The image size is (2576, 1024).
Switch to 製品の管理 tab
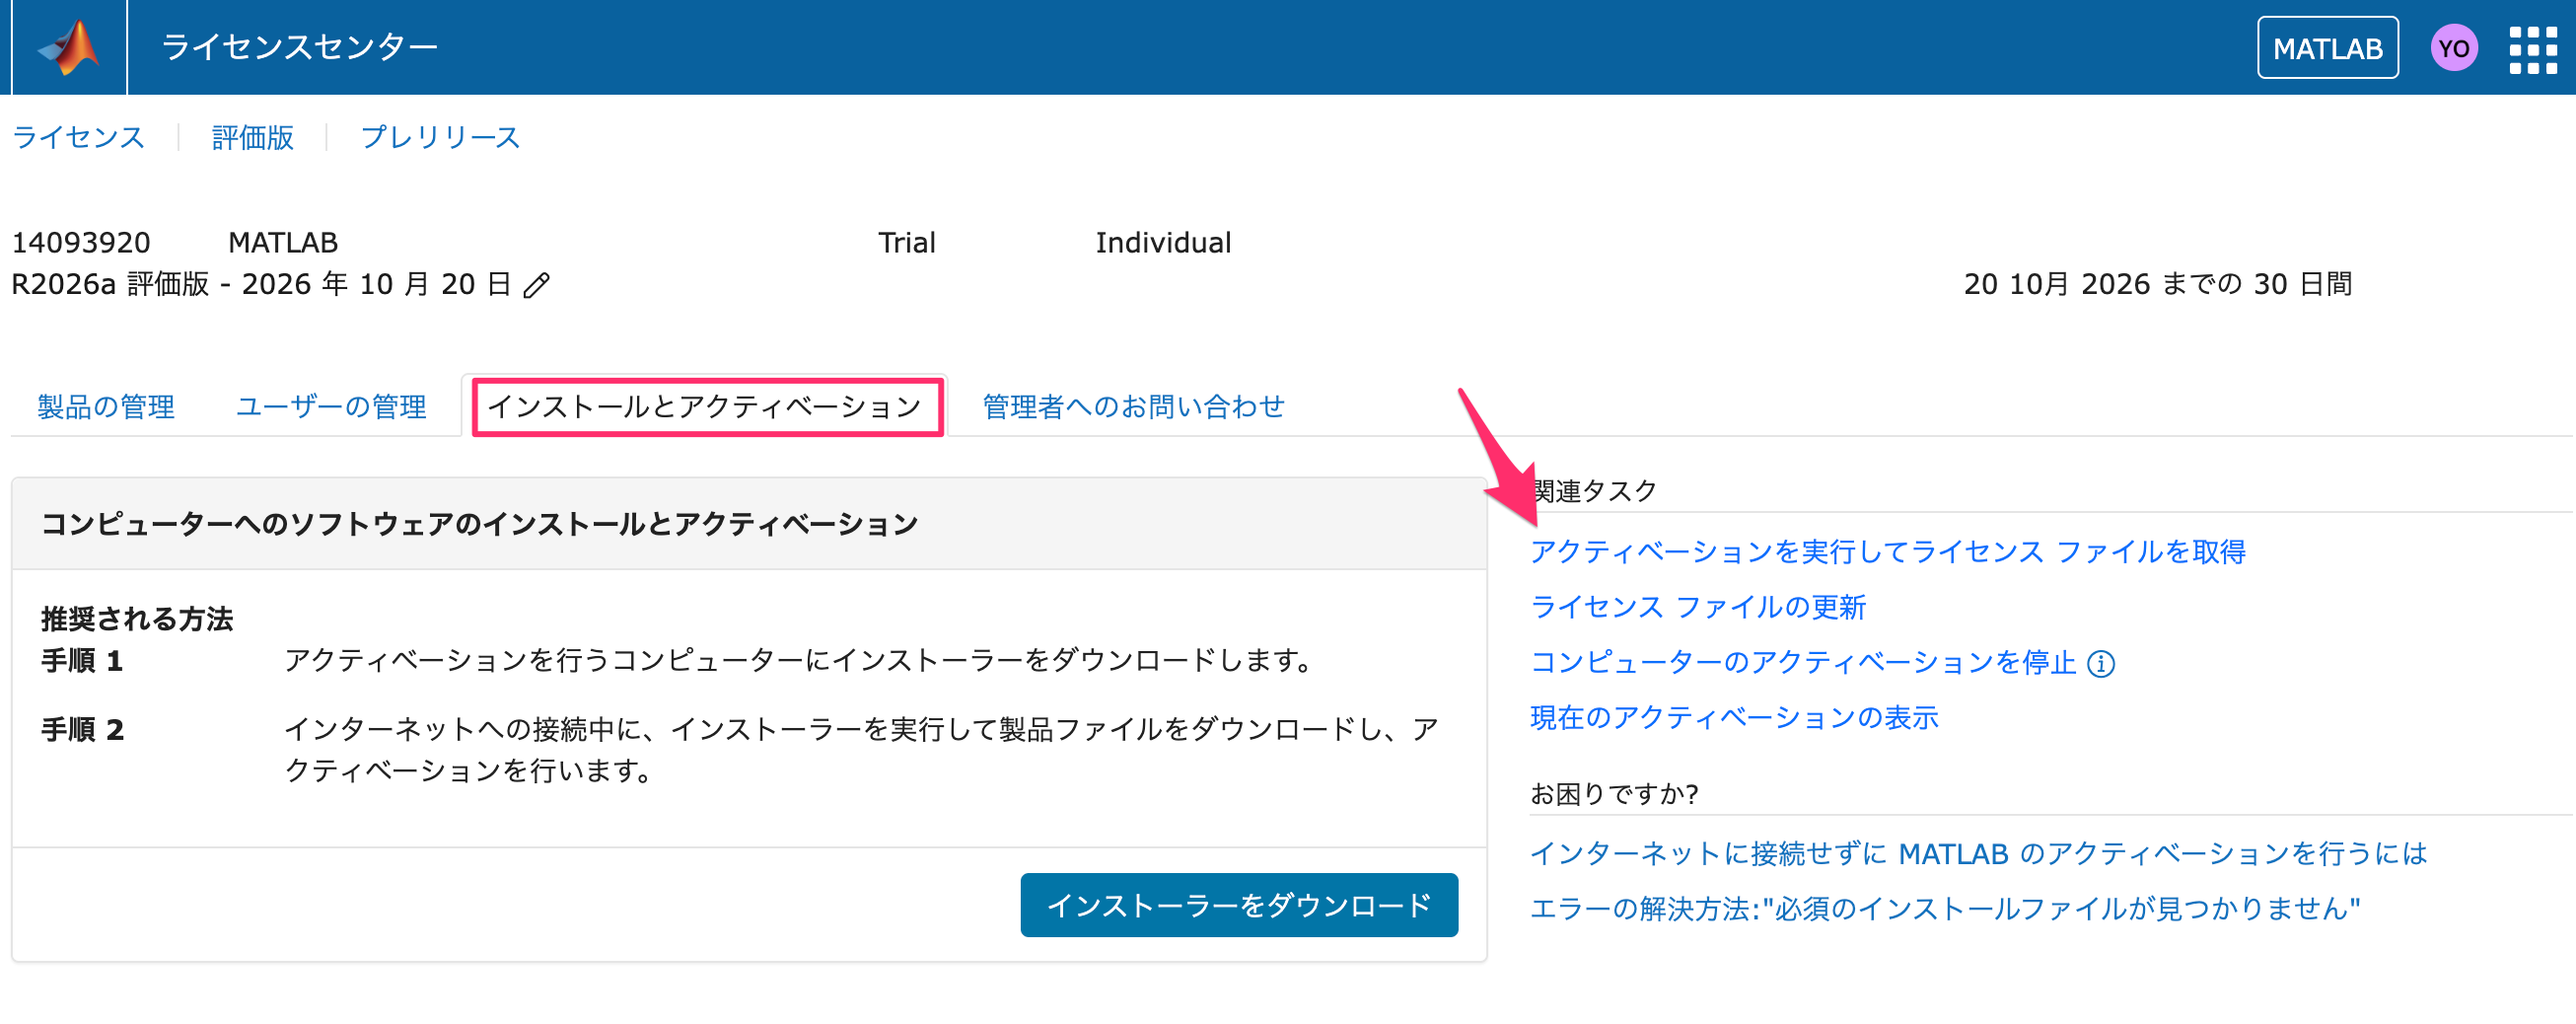coord(106,406)
